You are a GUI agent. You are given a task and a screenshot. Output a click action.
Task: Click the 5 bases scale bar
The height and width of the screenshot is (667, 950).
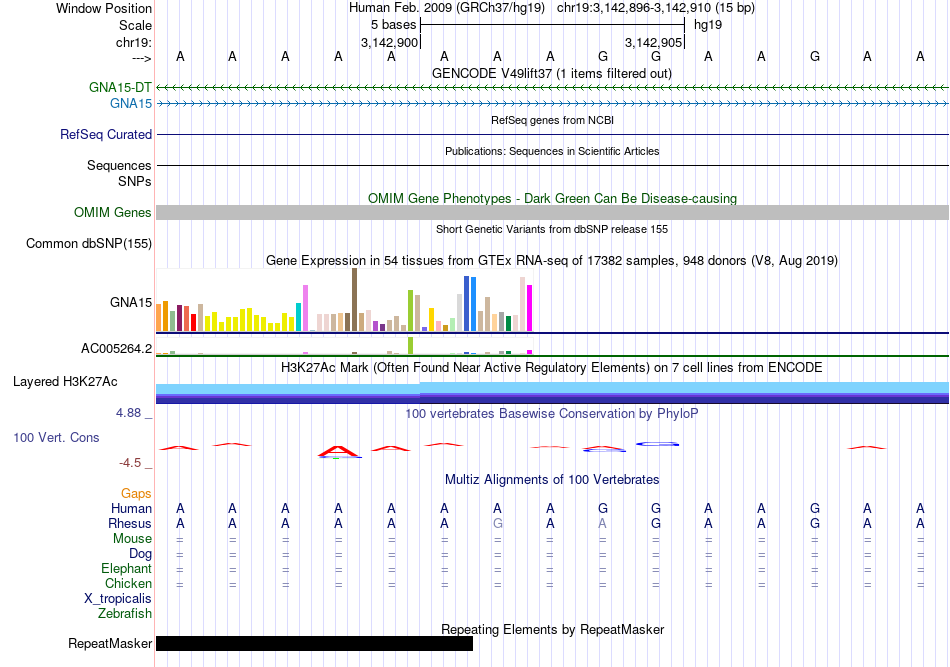click(x=553, y=25)
